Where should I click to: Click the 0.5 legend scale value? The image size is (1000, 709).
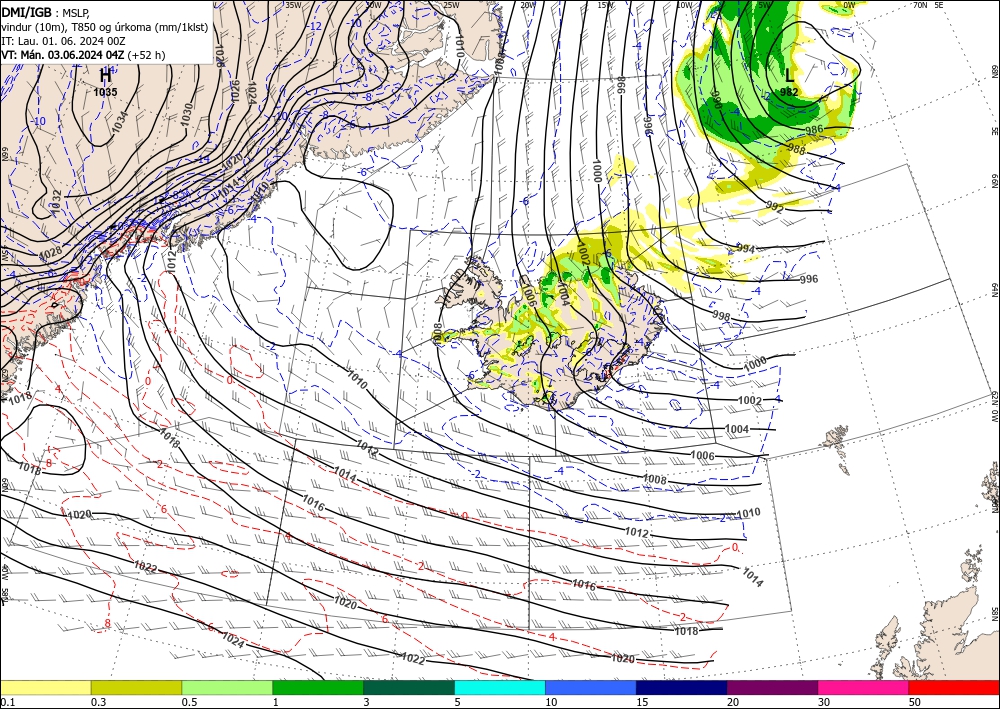coord(189,702)
